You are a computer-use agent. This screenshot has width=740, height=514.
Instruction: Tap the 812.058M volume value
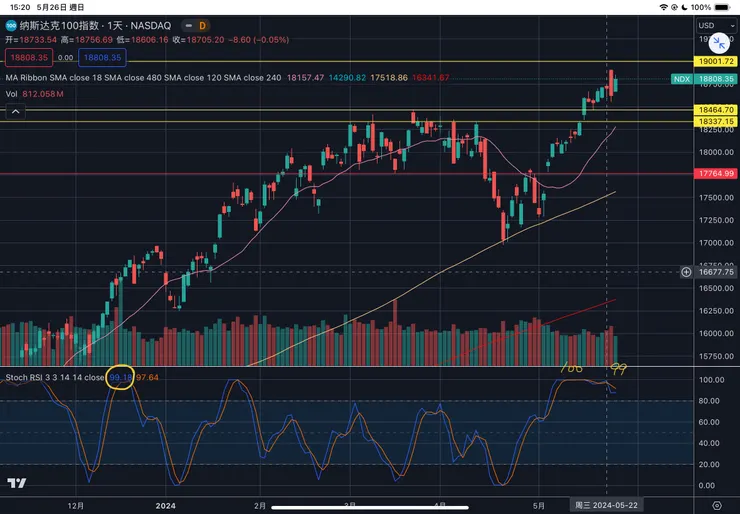43,94
